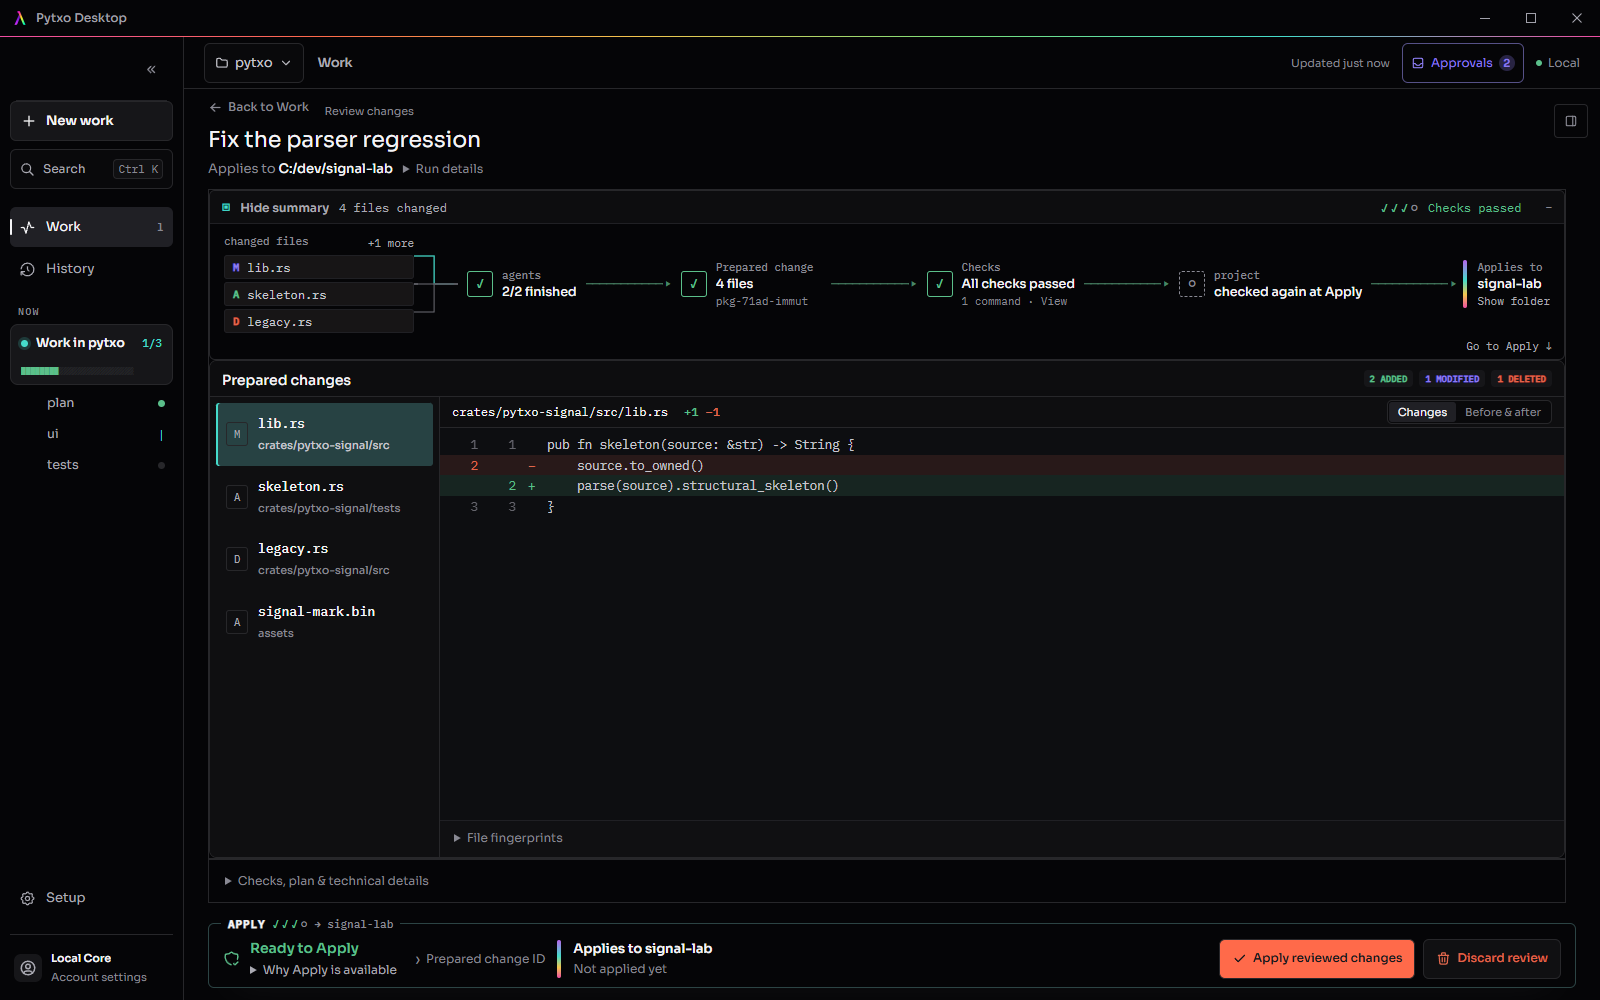Click the 1 DELETED filter badge
The image size is (1600, 1000).
1521,380
